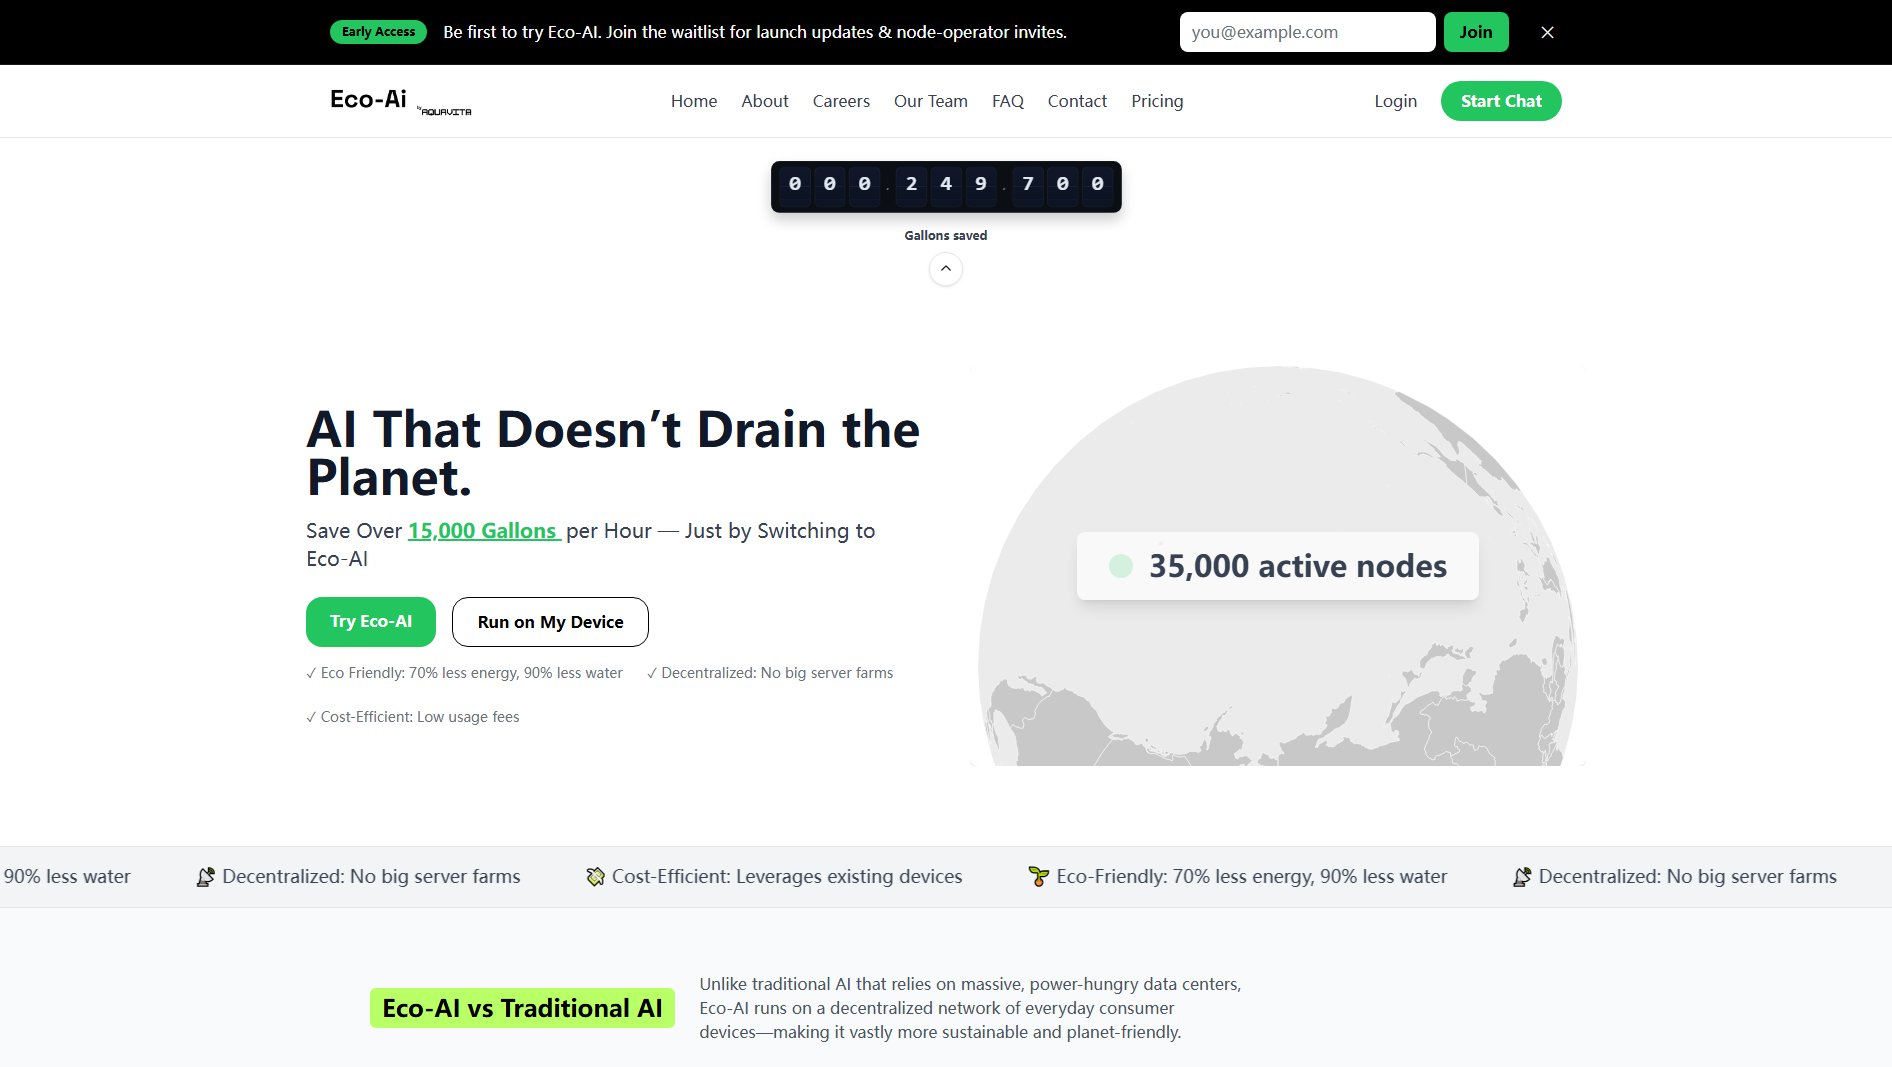Click the seedling icon beside "Eco-Friendly"
Screen dimensions: 1892x1067
click(1039, 876)
